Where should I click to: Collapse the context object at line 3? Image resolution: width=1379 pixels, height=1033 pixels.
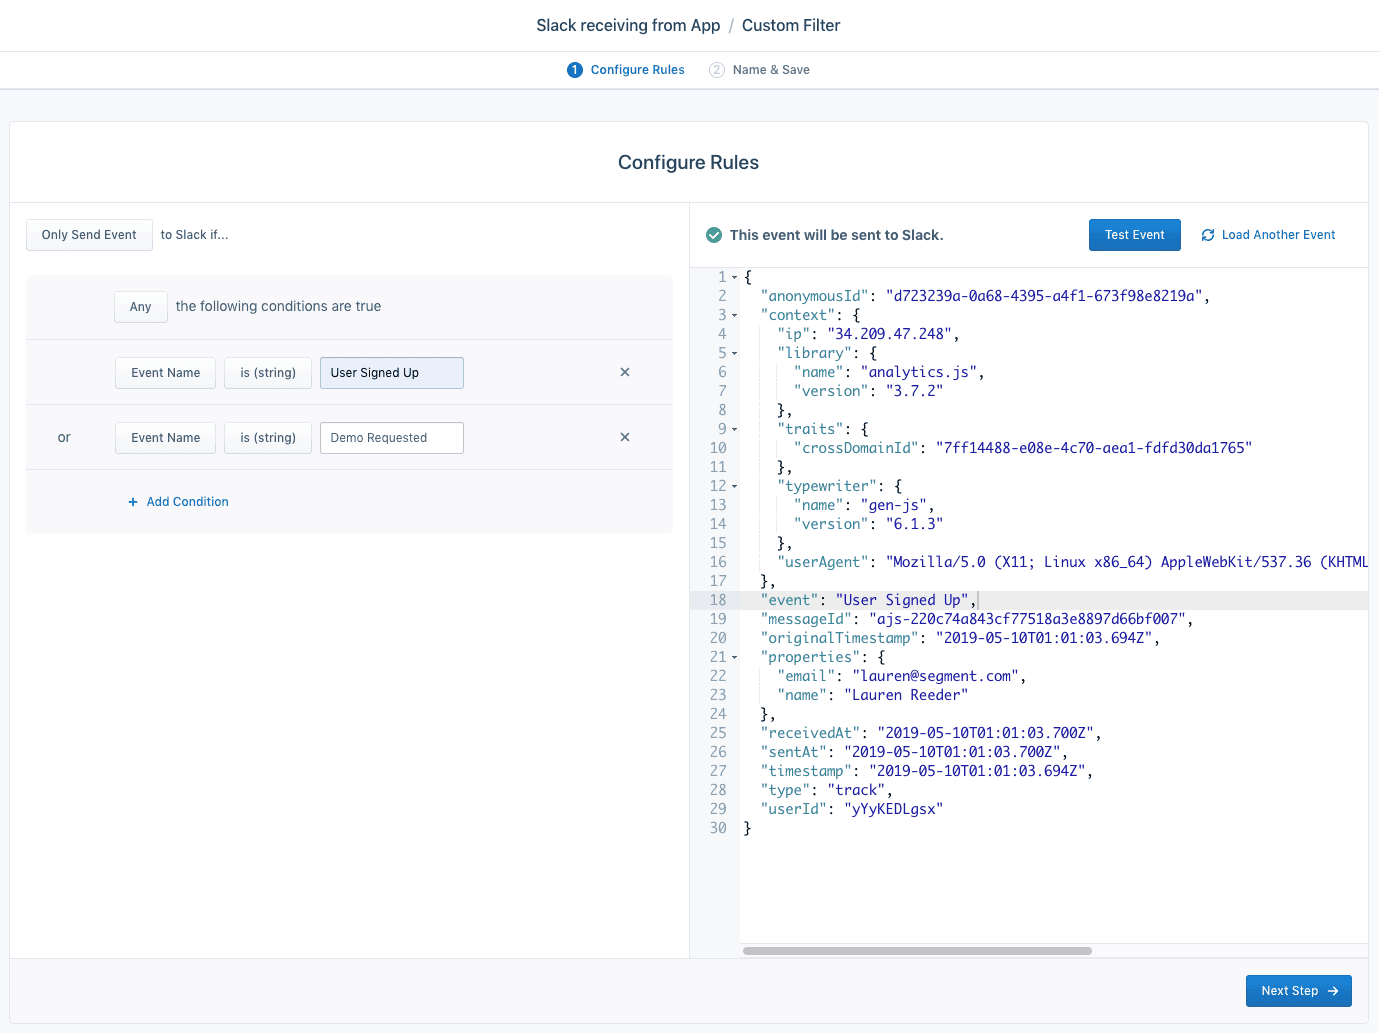[x=733, y=314]
